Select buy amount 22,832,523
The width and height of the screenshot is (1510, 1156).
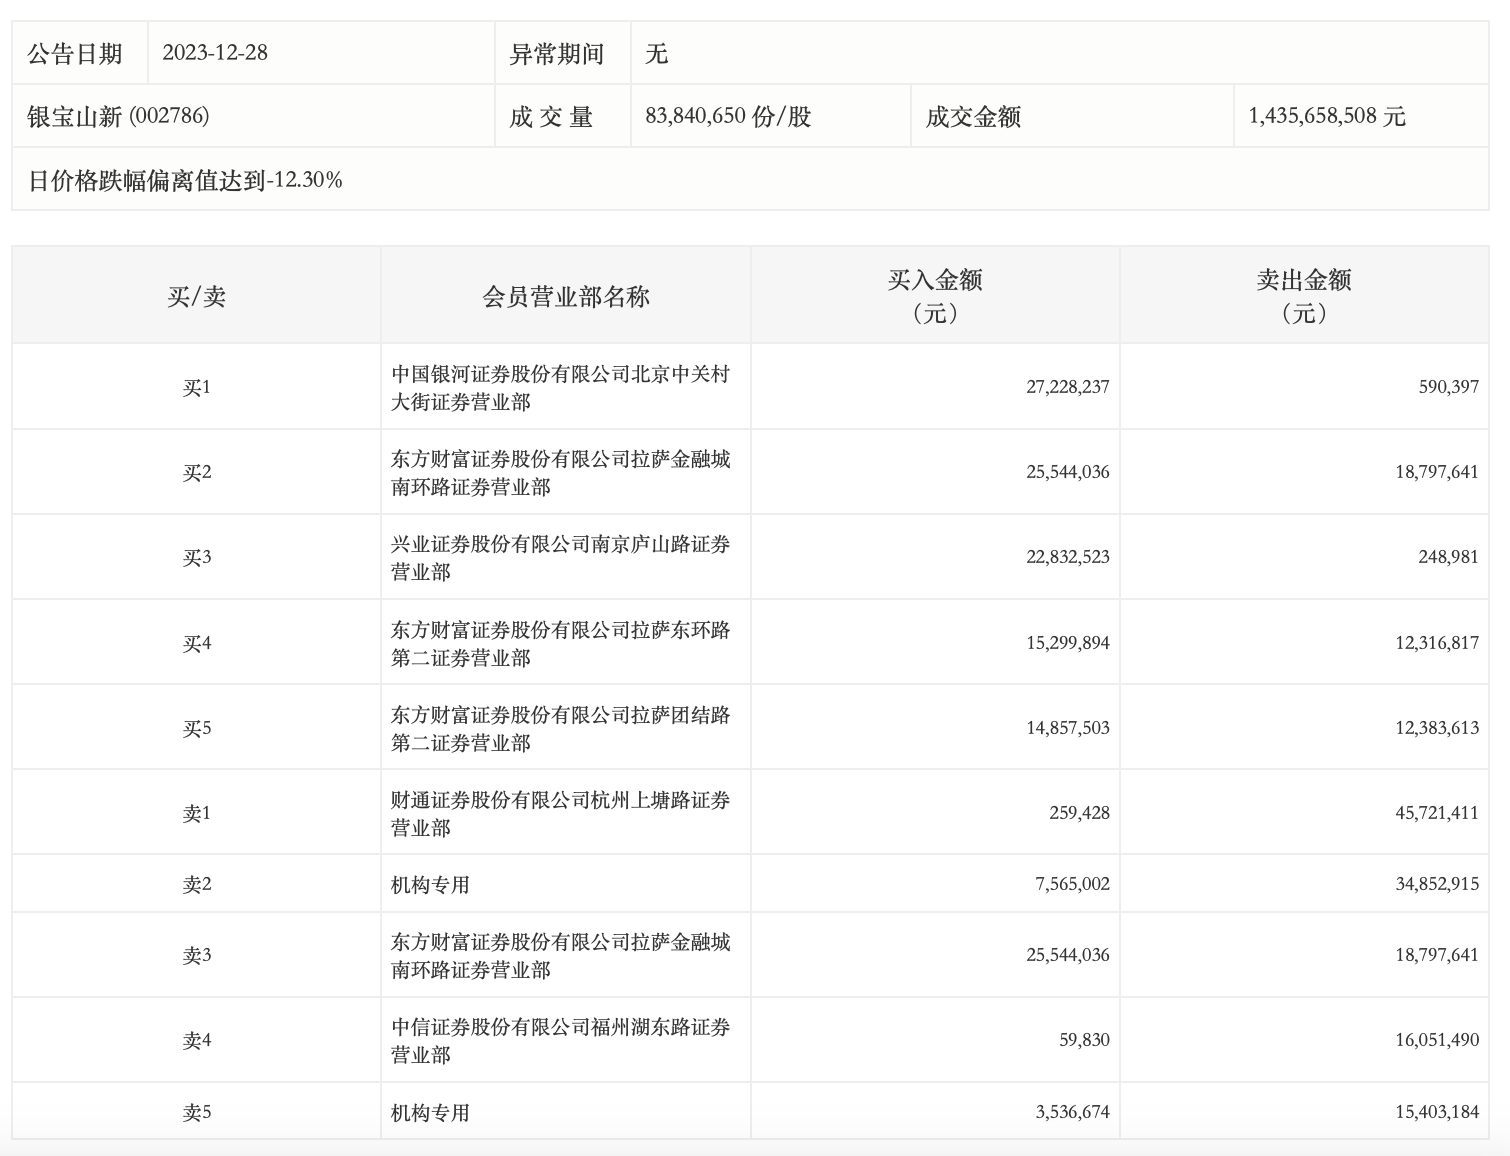click(x=1068, y=557)
